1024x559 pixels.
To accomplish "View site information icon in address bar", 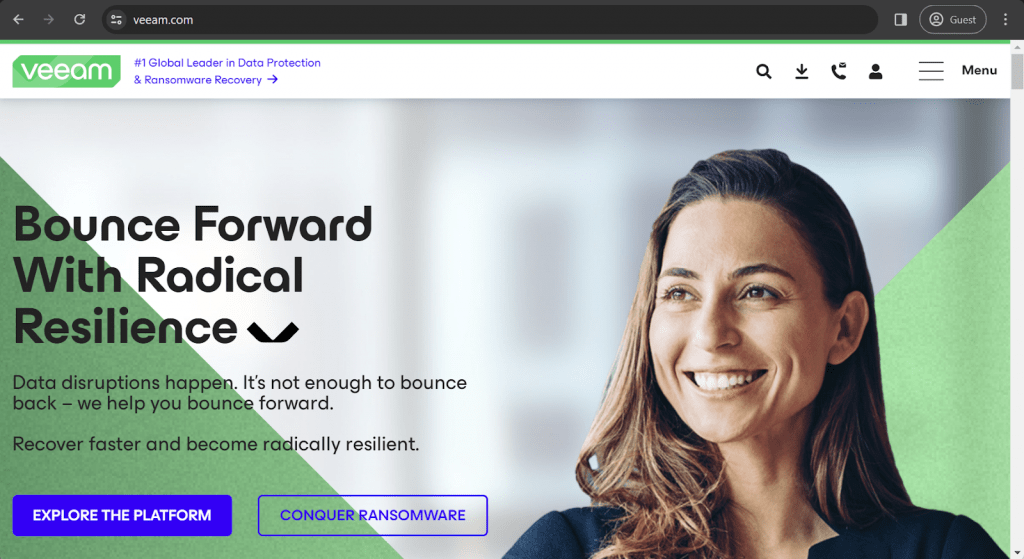I will (116, 20).
